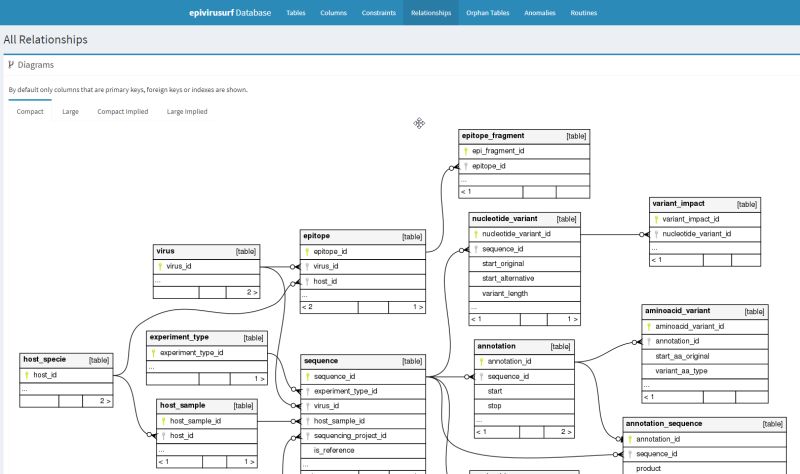Click key icon beside virus_id in epitope table
Viewport: 800px width, 474px height.
click(307, 266)
